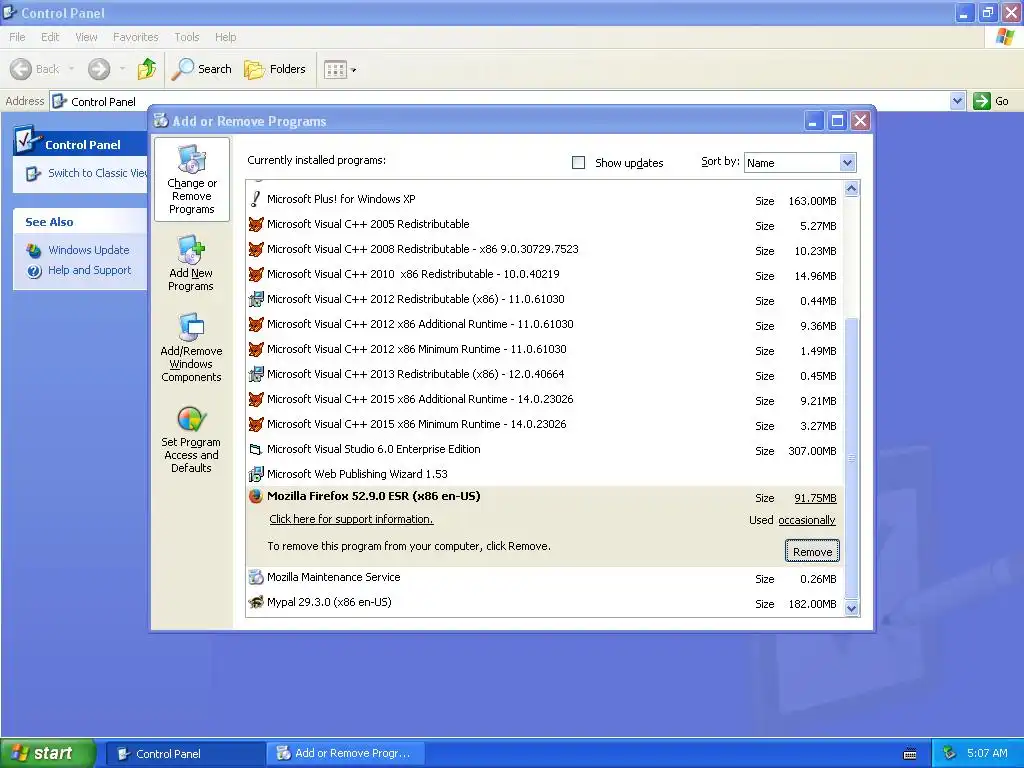The image size is (1024, 768).
Task: Click the programs list scrollbar thumb
Action: [851, 457]
